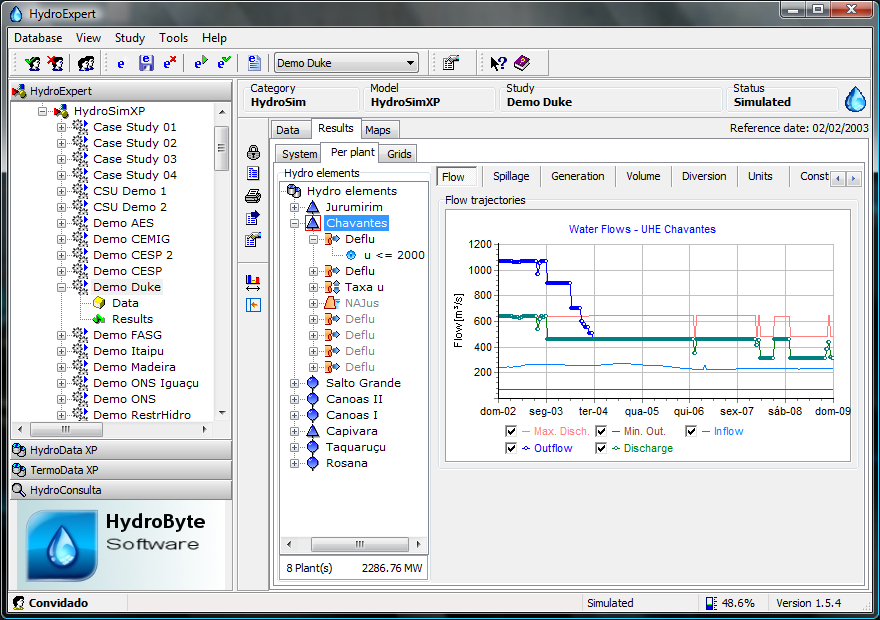Click the HydroByte Software logo
This screenshot has height=620, width=880.
(121, 545)
